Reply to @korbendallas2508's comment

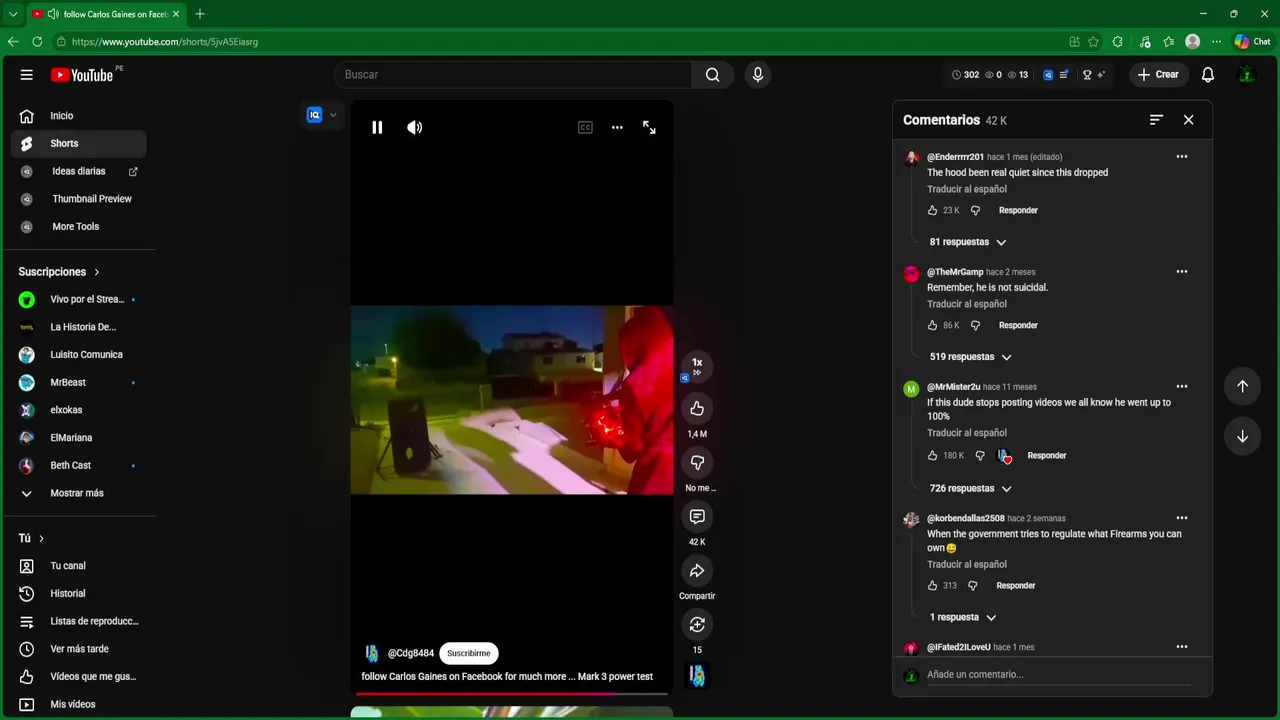(1016, 586)
